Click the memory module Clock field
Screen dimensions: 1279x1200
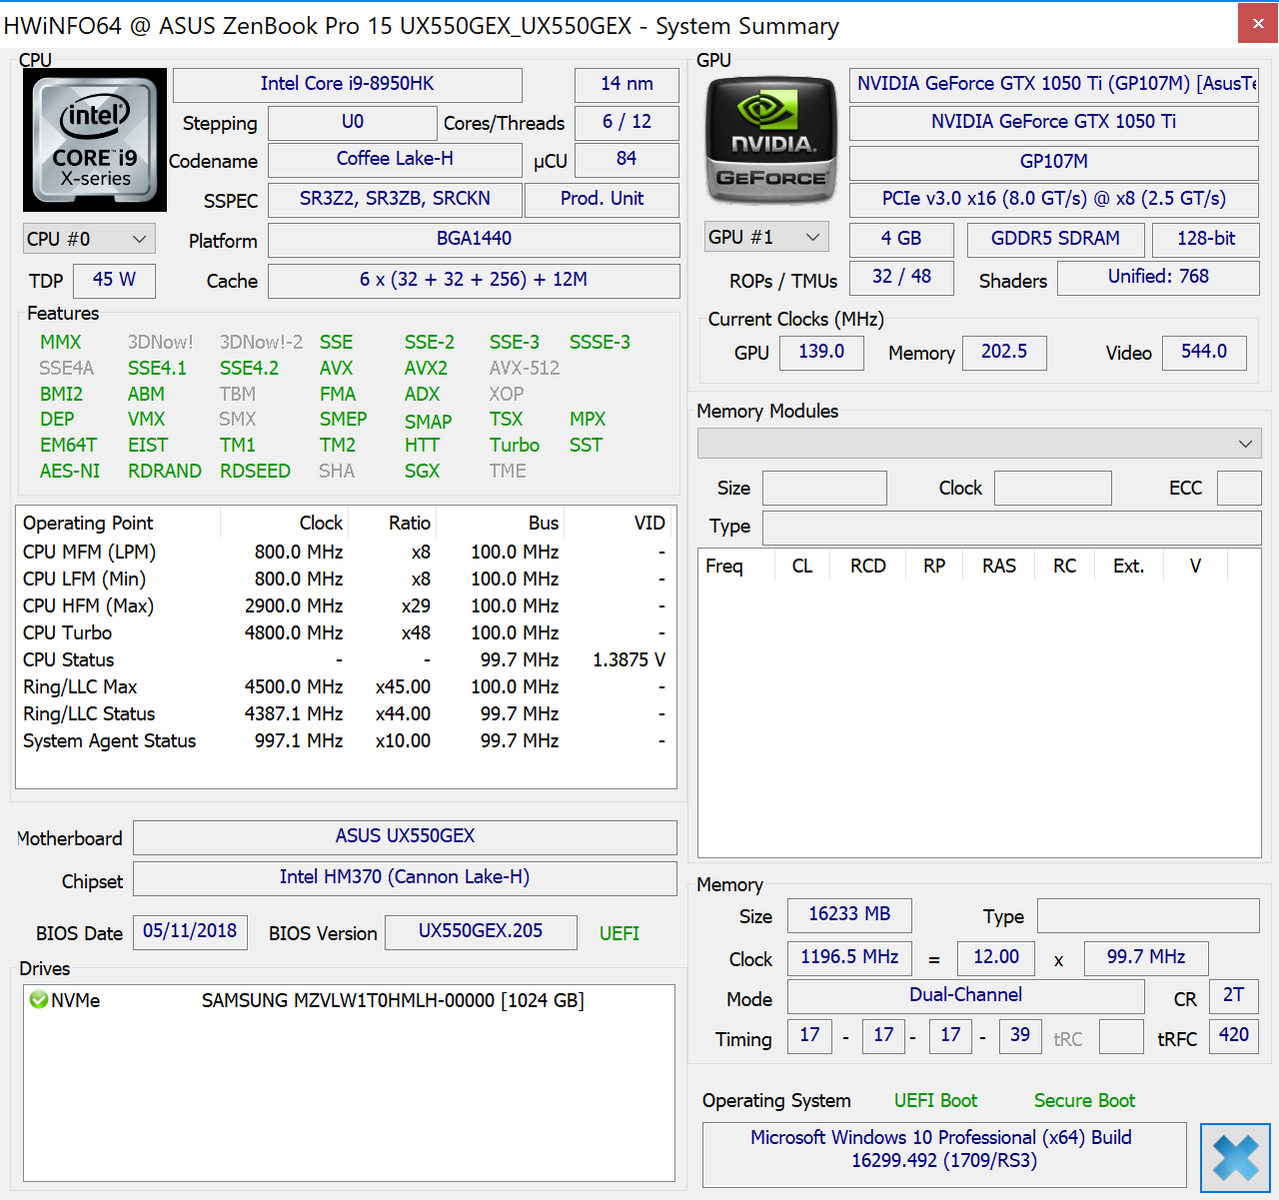coord(1053,488)
